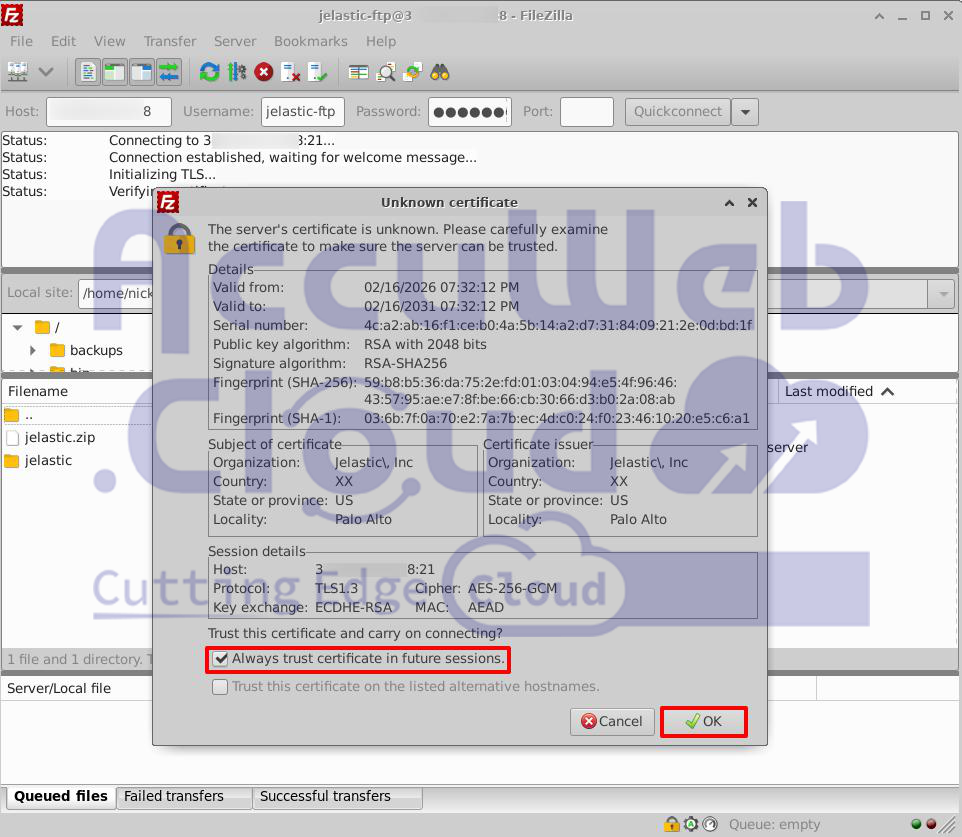962x837 pixels.
Task: Open the Site Manager icon
Action: [x=17, y=72]
